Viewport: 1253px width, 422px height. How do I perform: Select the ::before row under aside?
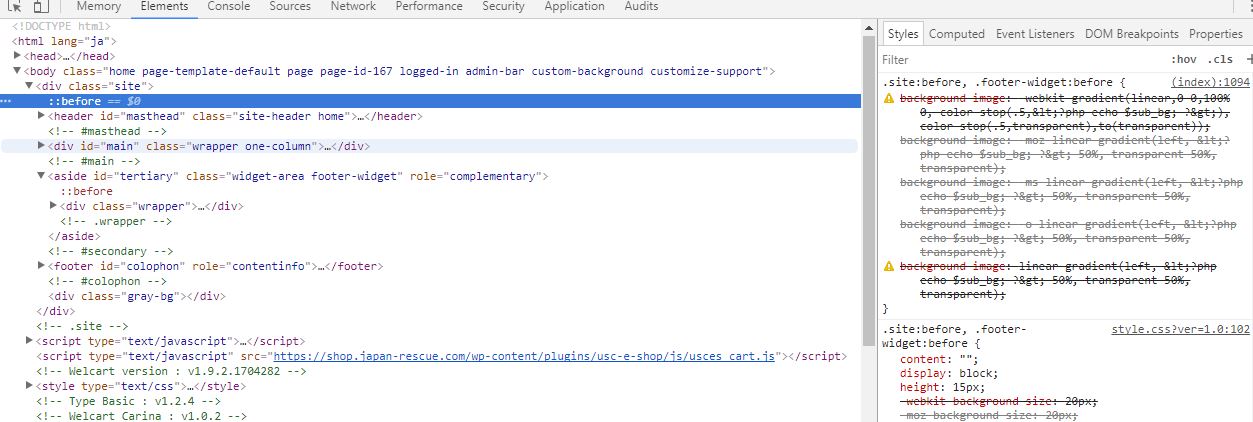click(86, 191)
